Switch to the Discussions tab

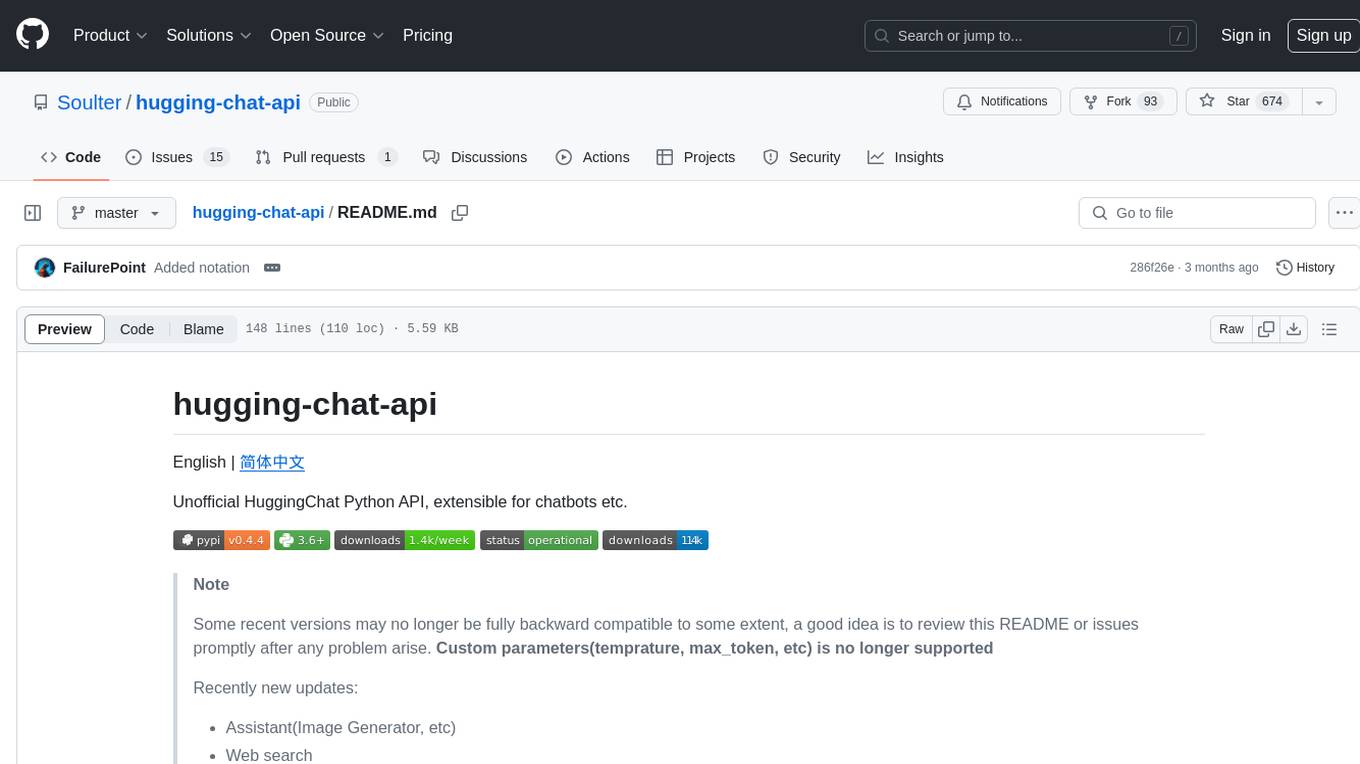[x=475, y=157]
